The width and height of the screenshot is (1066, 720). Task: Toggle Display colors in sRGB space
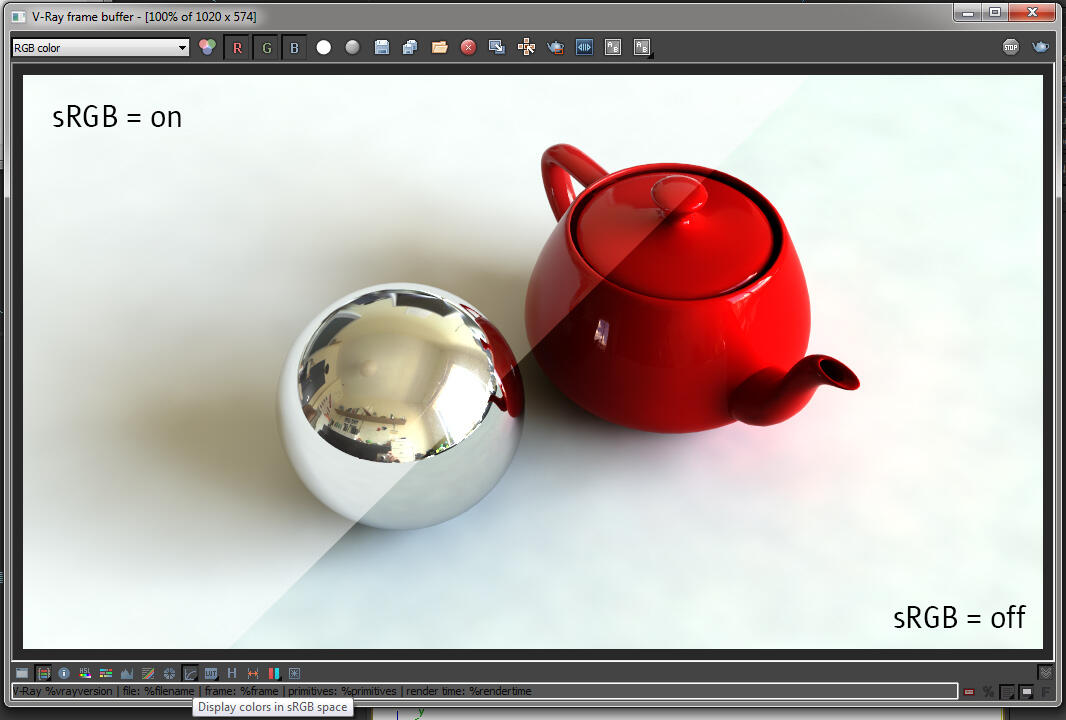click(x=190, y=673)
